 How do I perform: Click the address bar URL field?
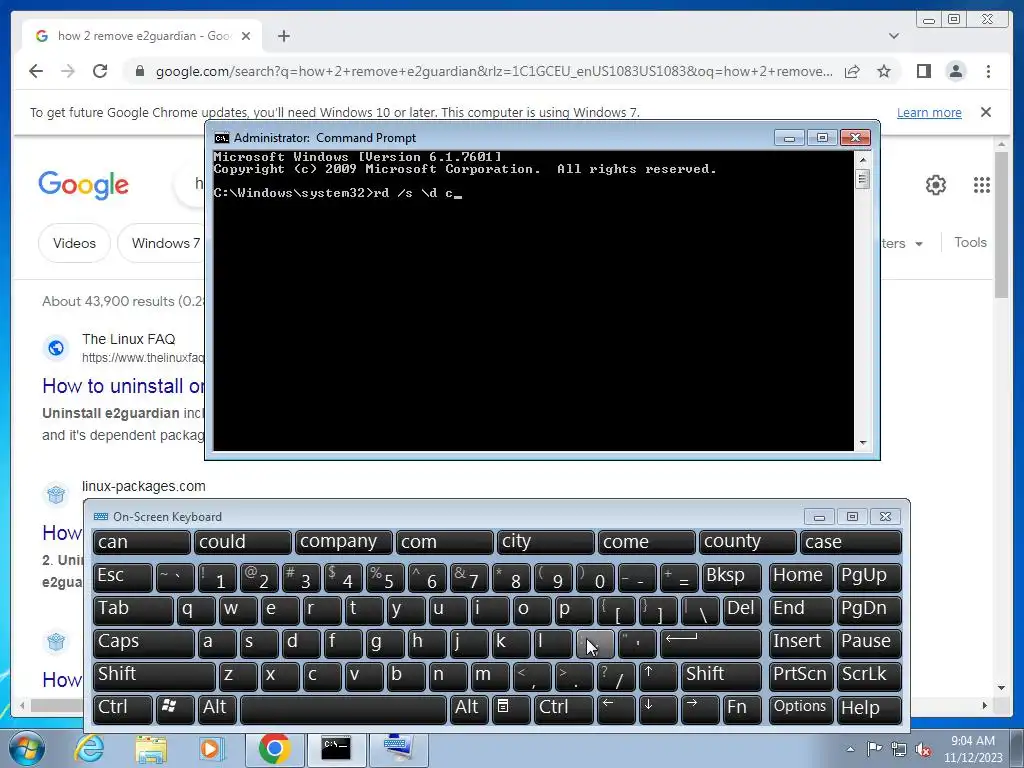pos(494,71)
